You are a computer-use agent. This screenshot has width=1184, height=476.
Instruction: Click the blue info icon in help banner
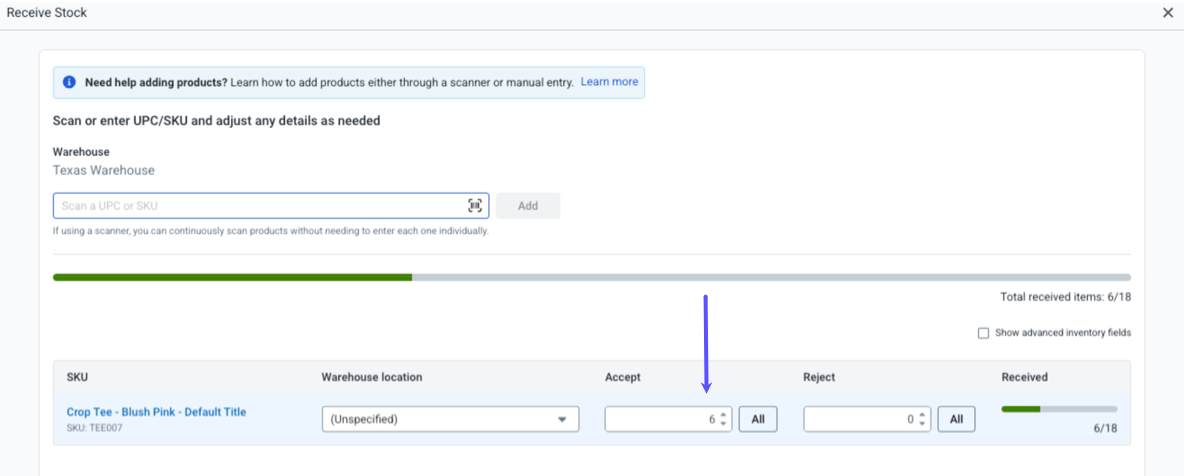tap(69, 82)
